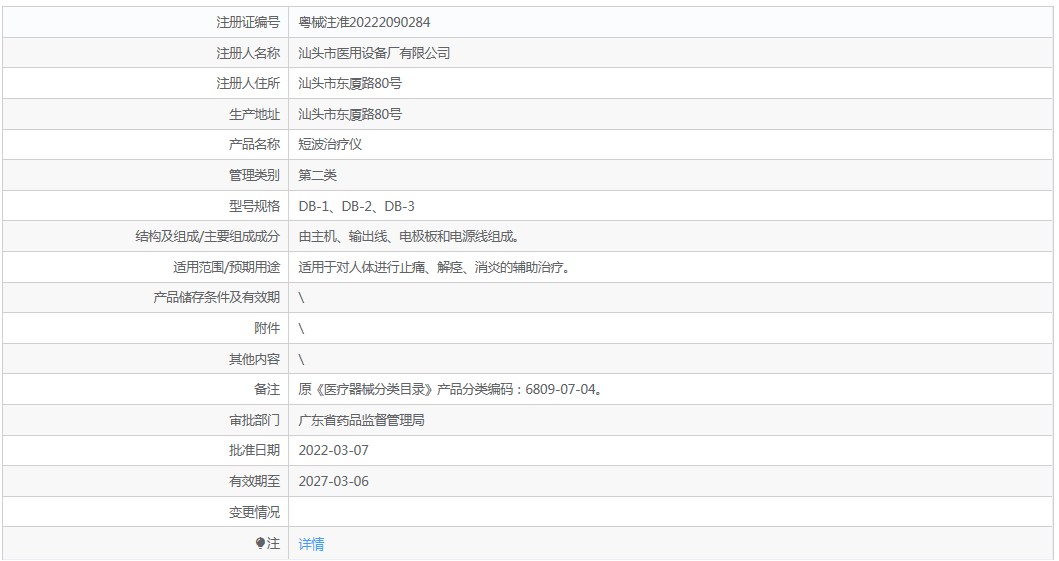
Task: Click the 注册证编号 row label
Action: 248,22
